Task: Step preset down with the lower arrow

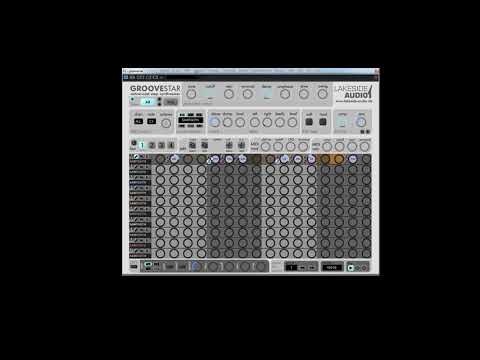Action: tap(159, 104)
